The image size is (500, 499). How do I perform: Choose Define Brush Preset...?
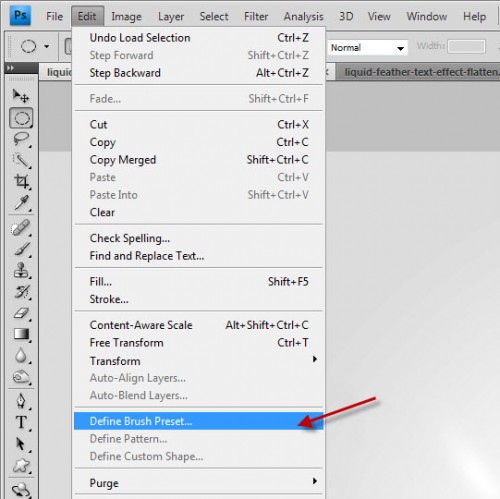click(198, 421)
